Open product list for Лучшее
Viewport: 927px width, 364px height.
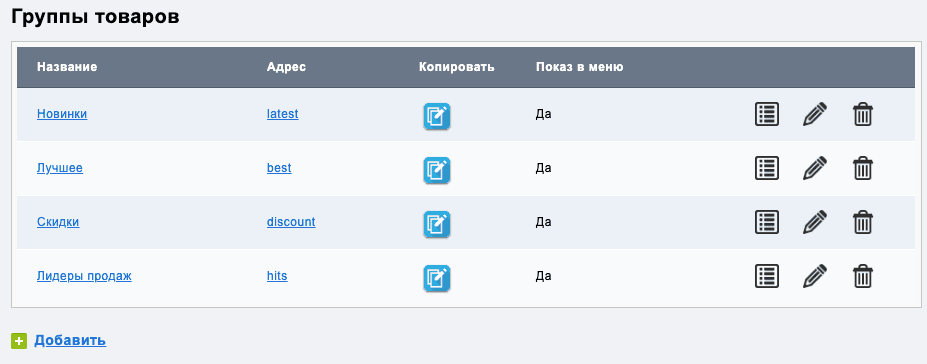coord(767,168)
